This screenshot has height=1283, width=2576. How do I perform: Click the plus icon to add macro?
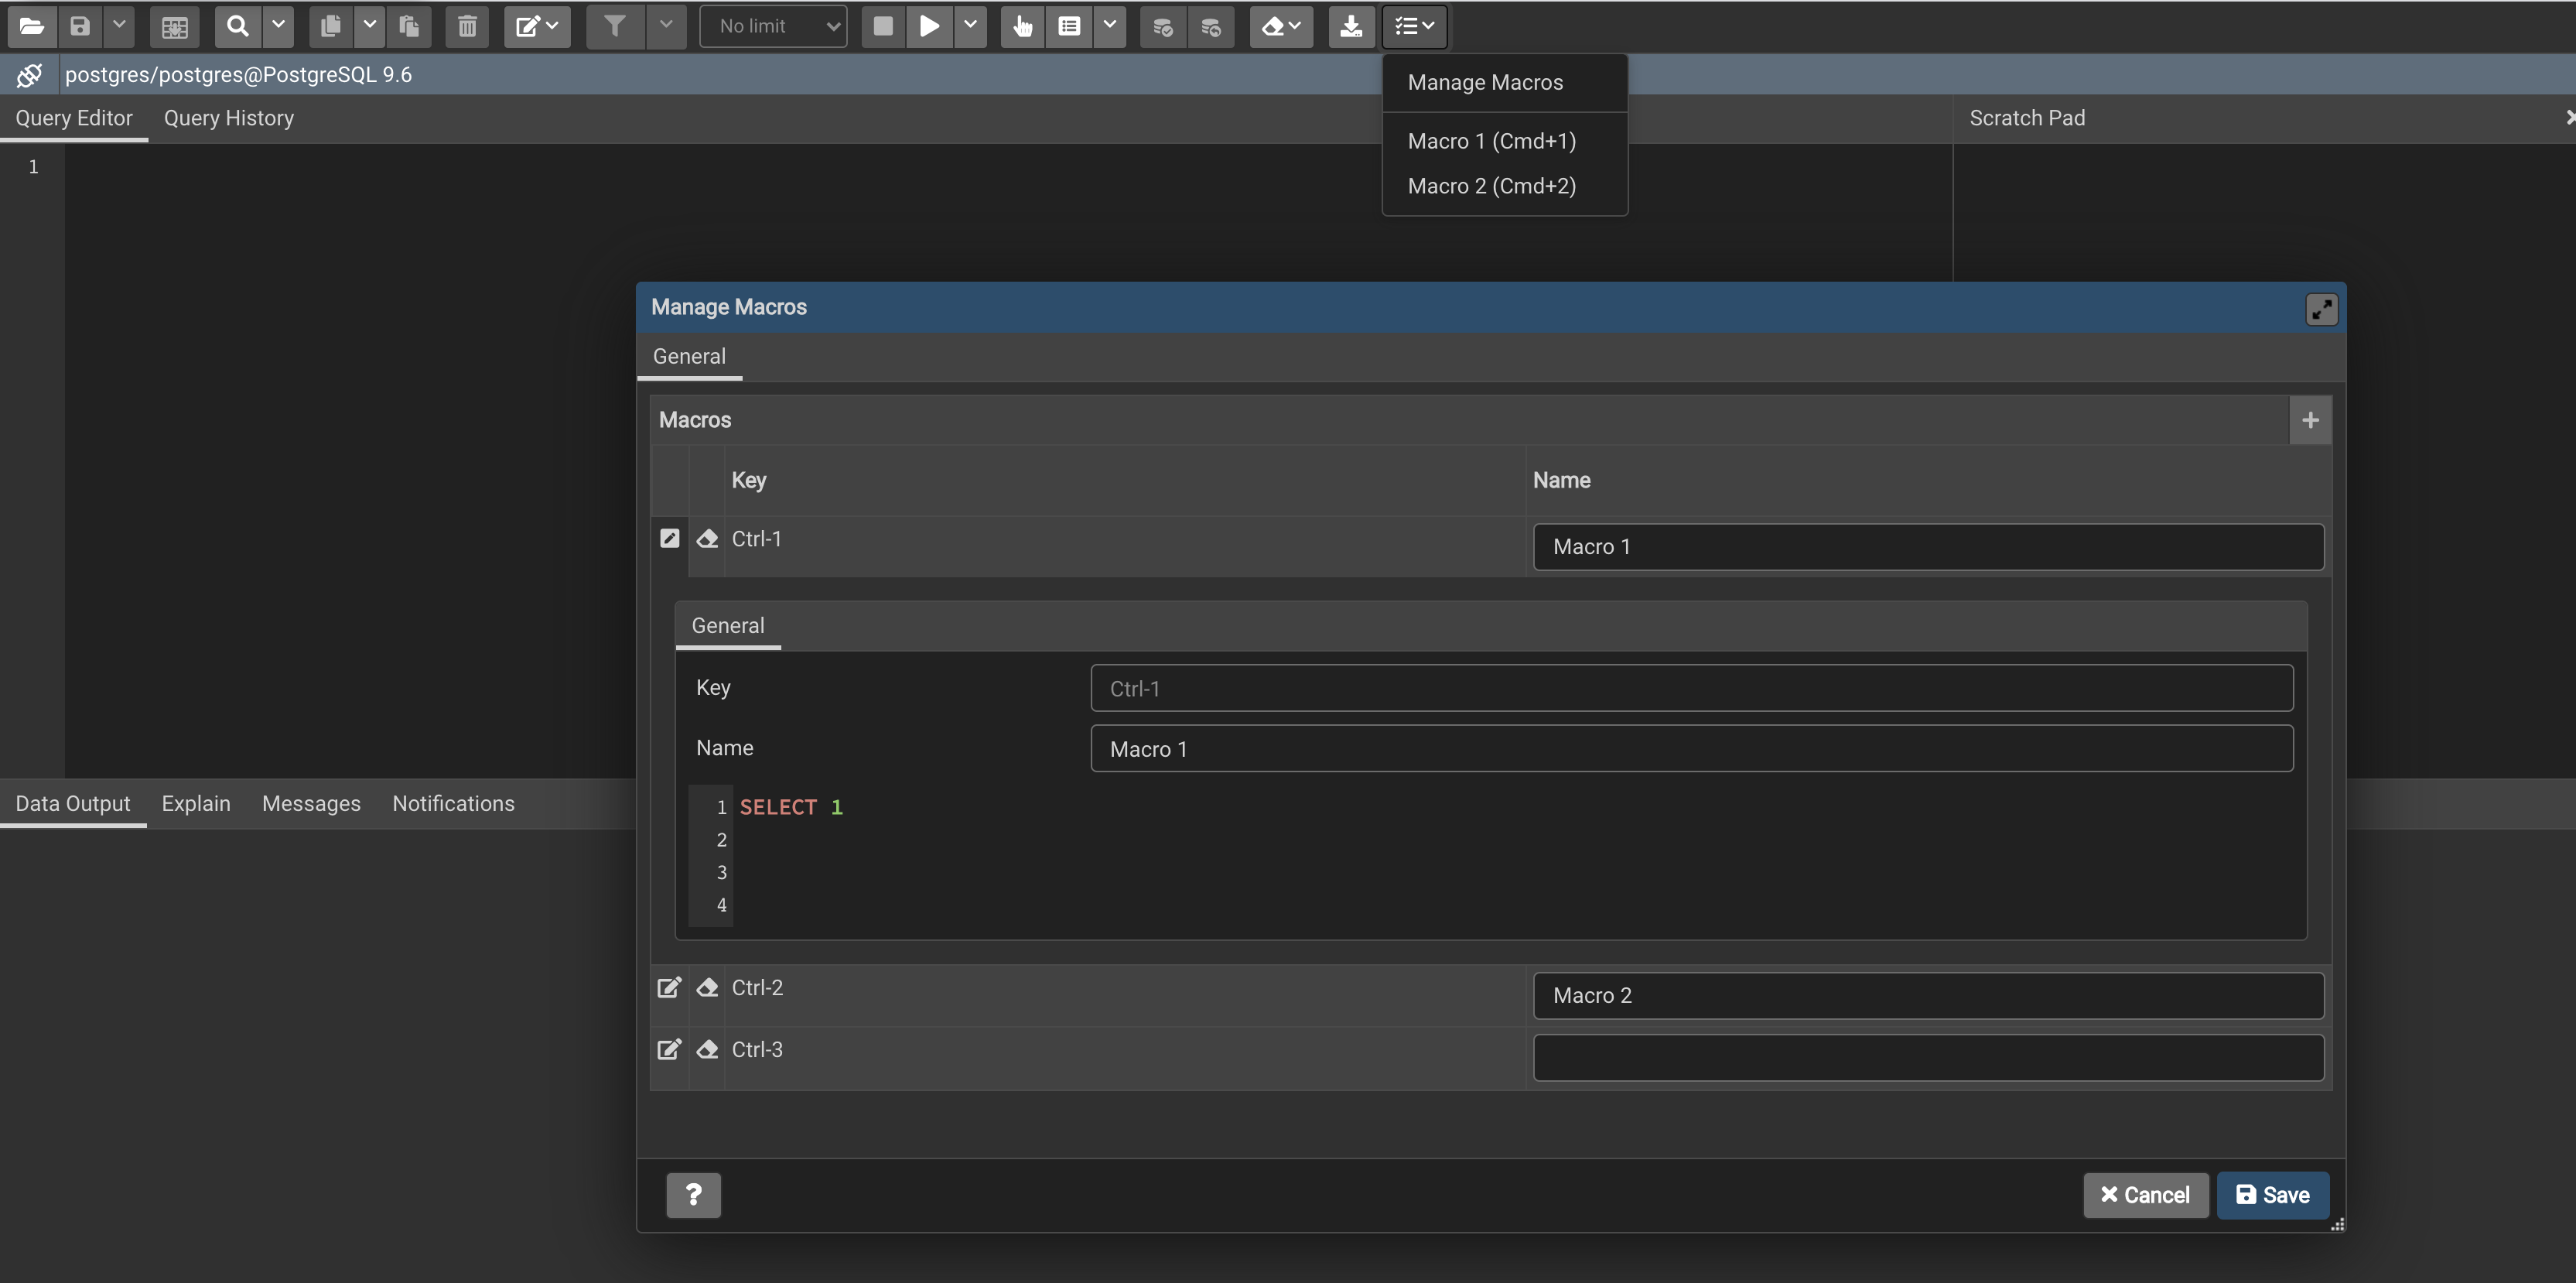pyautogui.click(x=2309, y=420)
